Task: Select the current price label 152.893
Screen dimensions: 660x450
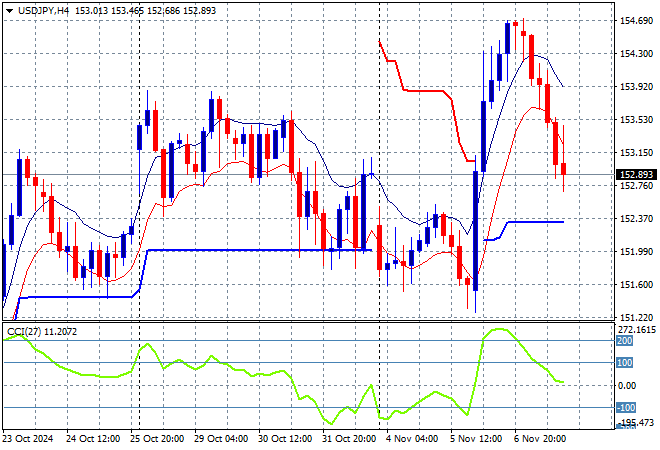Action: coord(636,174)
